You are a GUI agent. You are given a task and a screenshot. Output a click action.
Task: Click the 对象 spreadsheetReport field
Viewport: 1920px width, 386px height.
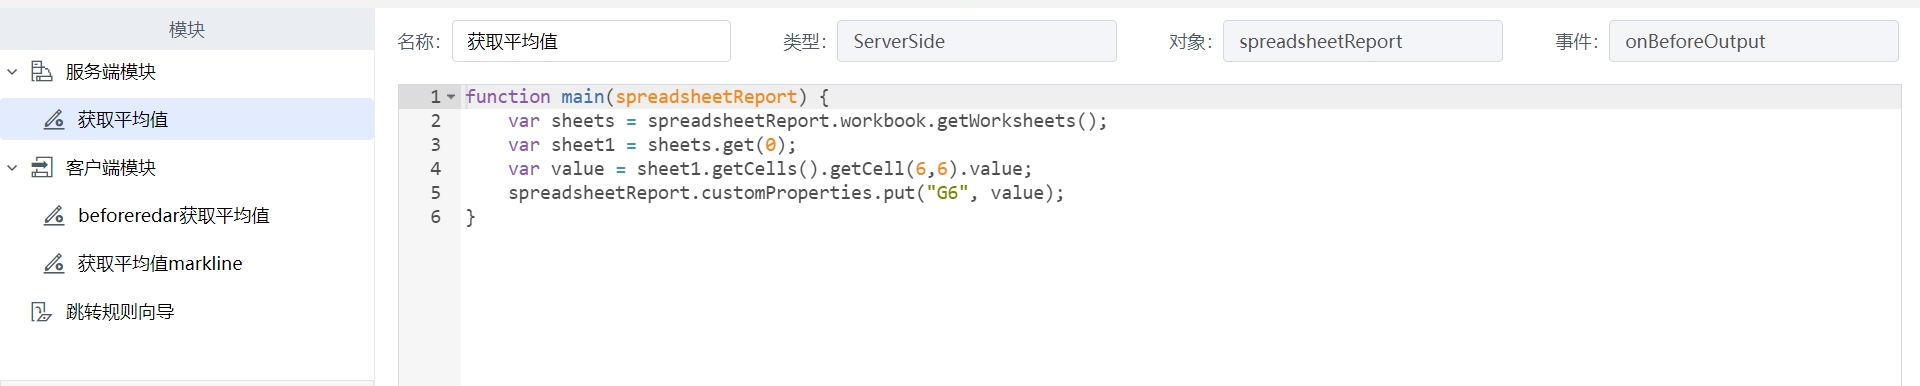[1363, 41]
